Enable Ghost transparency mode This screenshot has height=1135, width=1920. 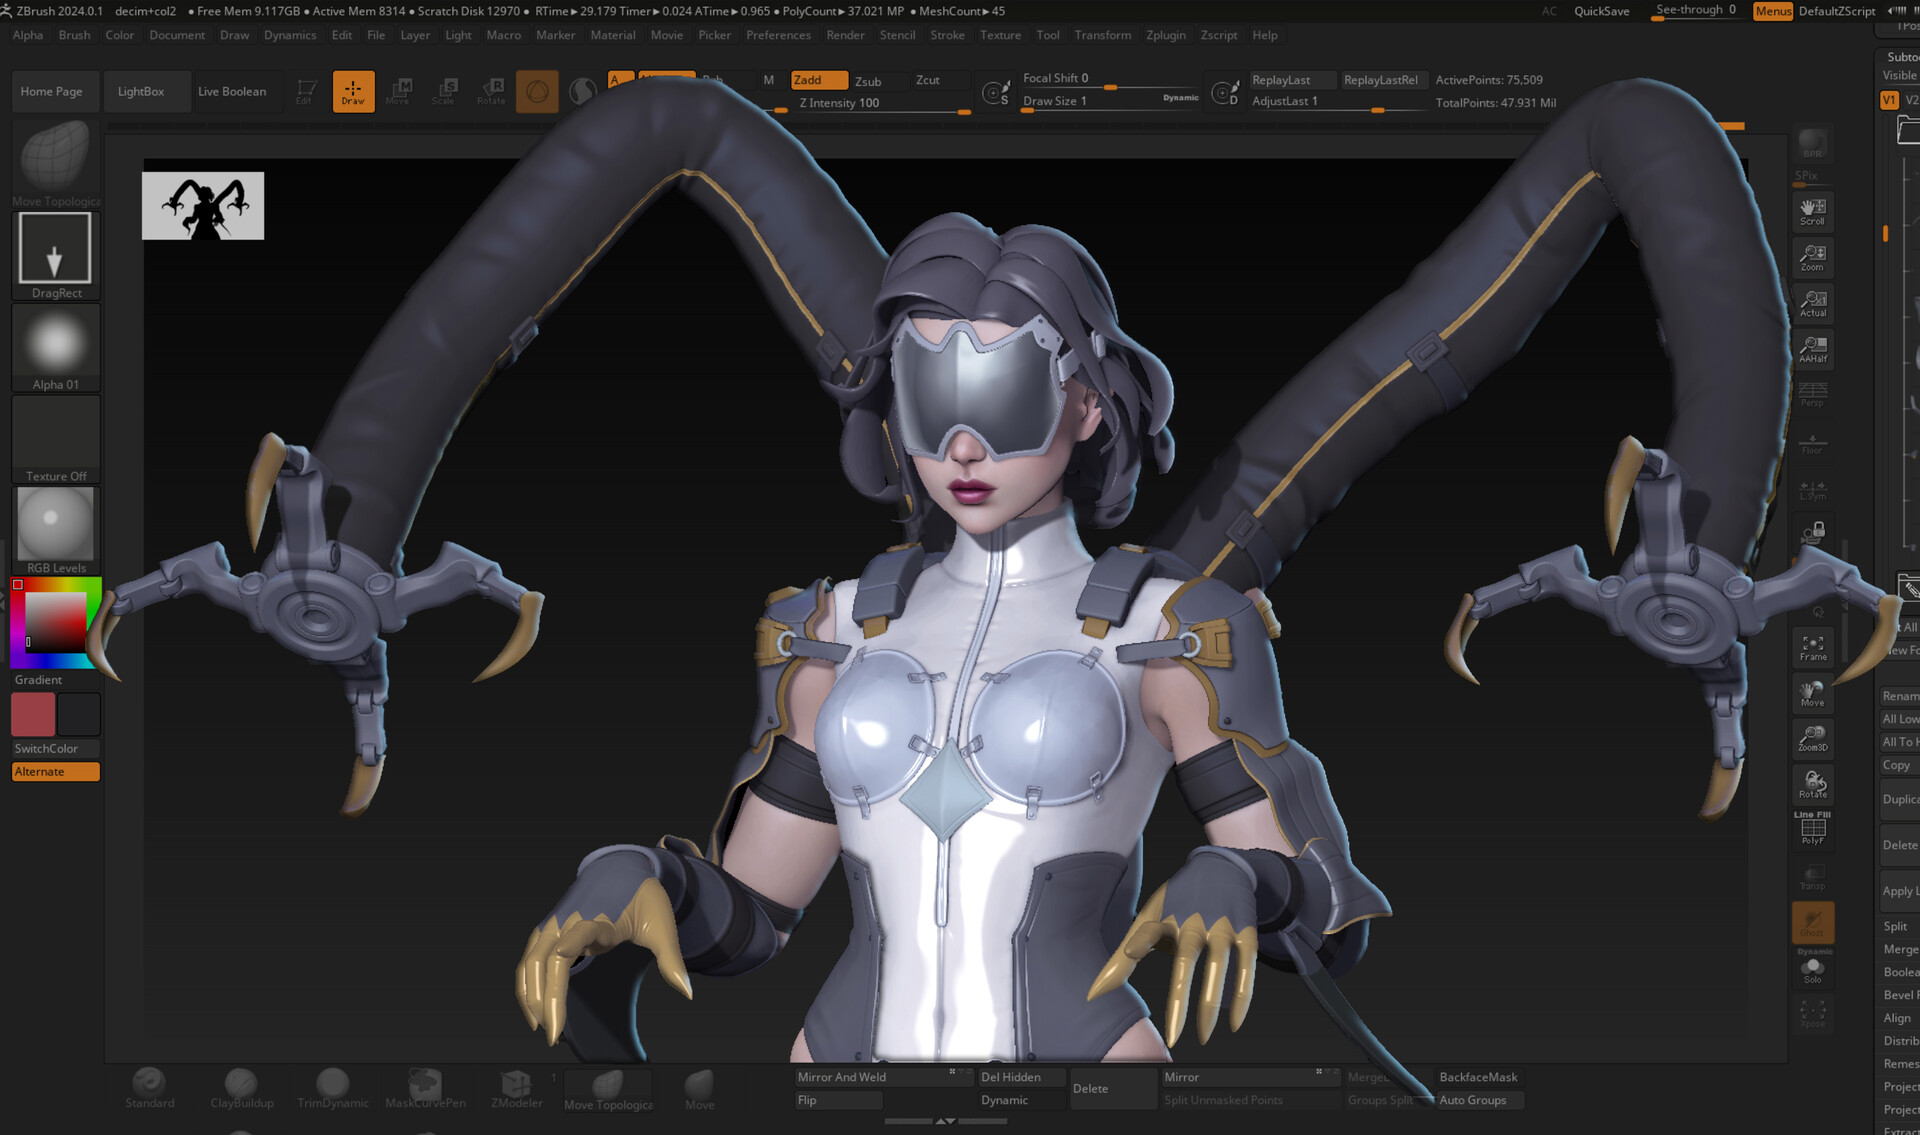tap(1813, 922)
